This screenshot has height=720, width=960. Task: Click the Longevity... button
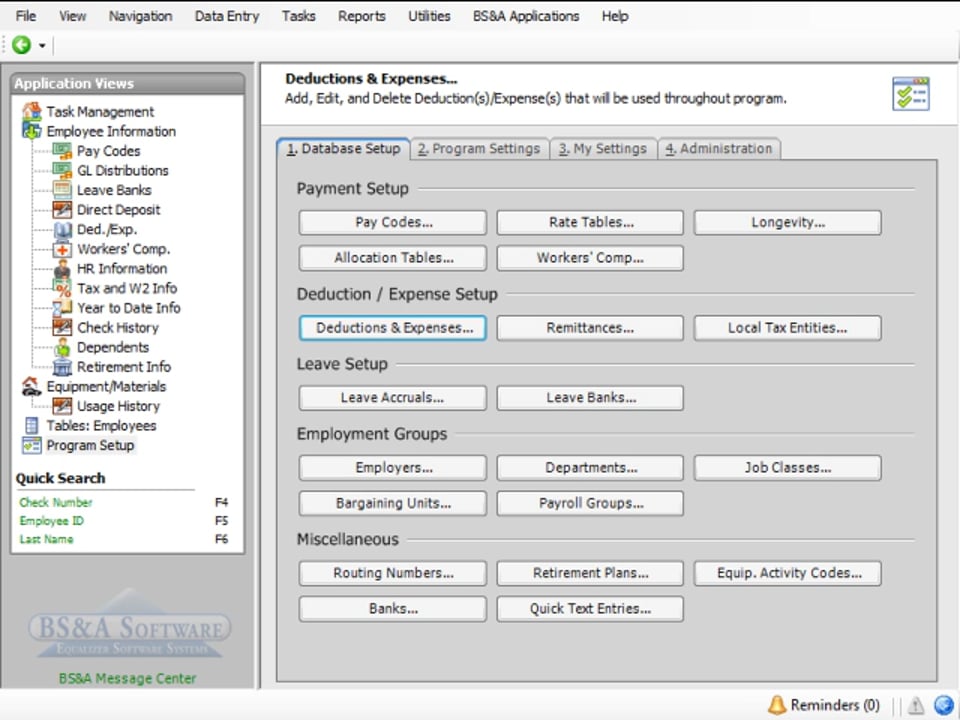point(787,222)
